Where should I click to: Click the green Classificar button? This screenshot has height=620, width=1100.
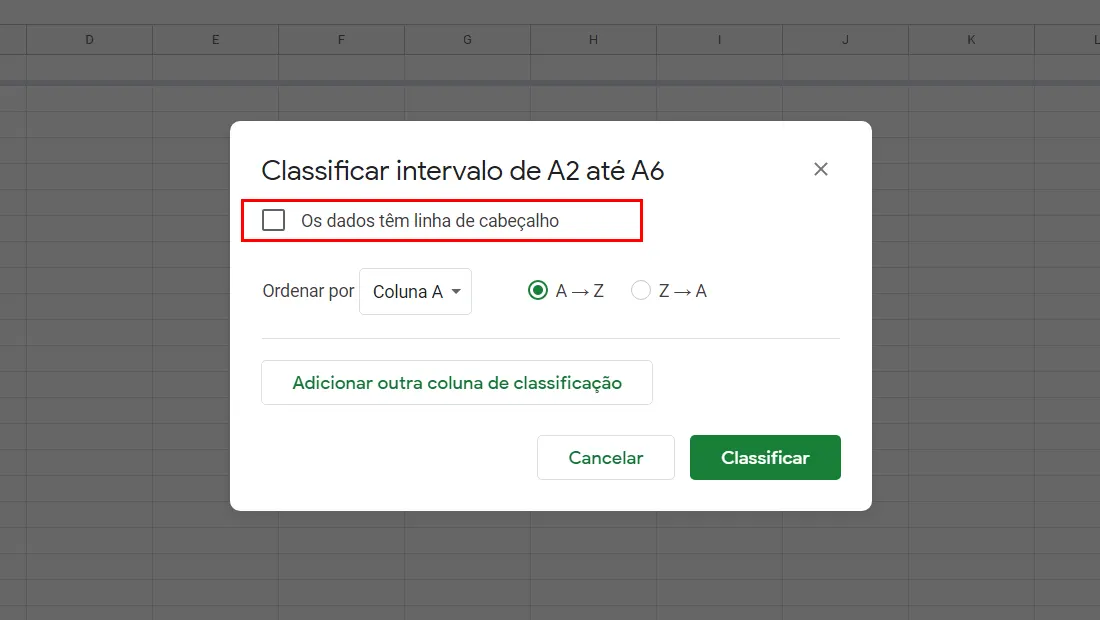[765, 457]
